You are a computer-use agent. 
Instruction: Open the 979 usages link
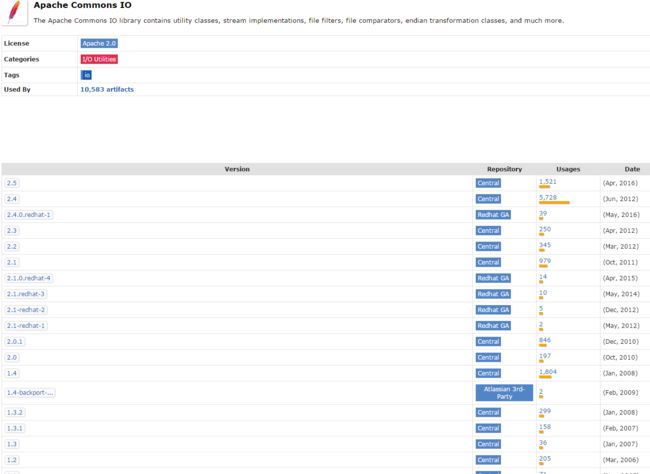point(545,261)
